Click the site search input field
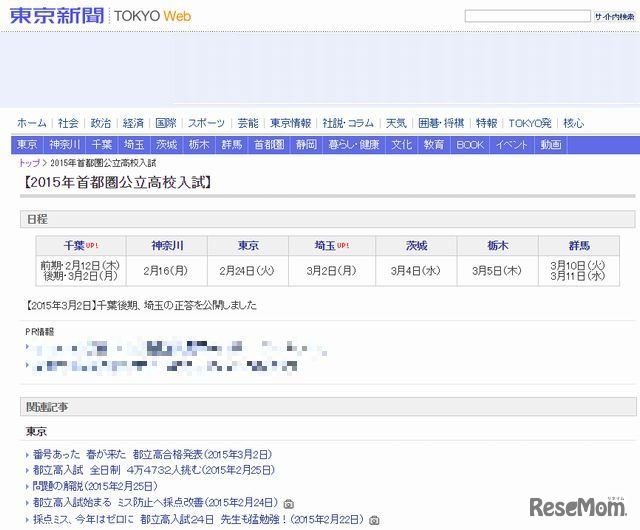 tap(527, 16)
